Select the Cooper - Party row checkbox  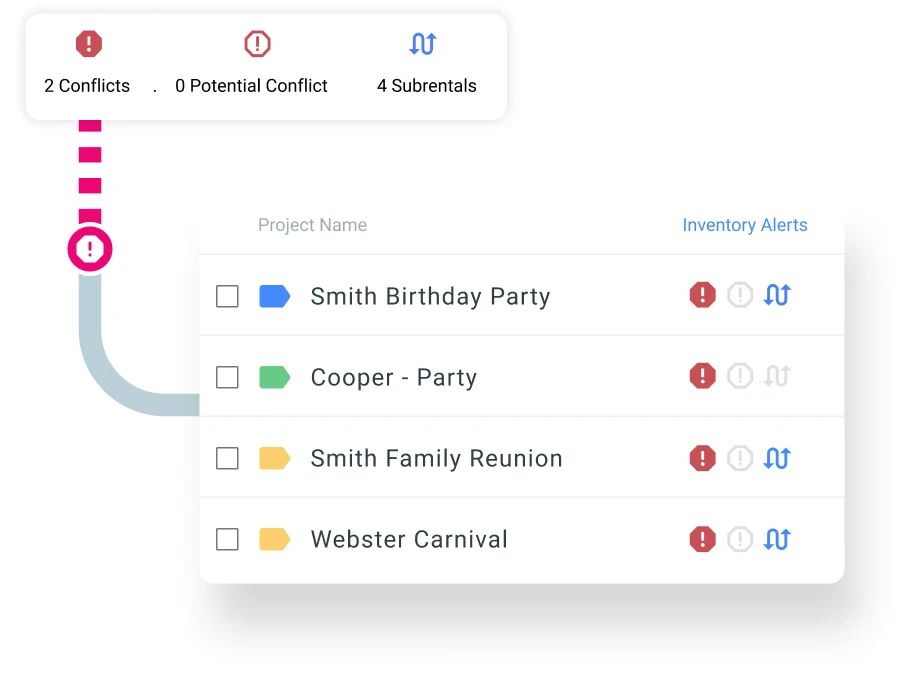coord(228,377)
